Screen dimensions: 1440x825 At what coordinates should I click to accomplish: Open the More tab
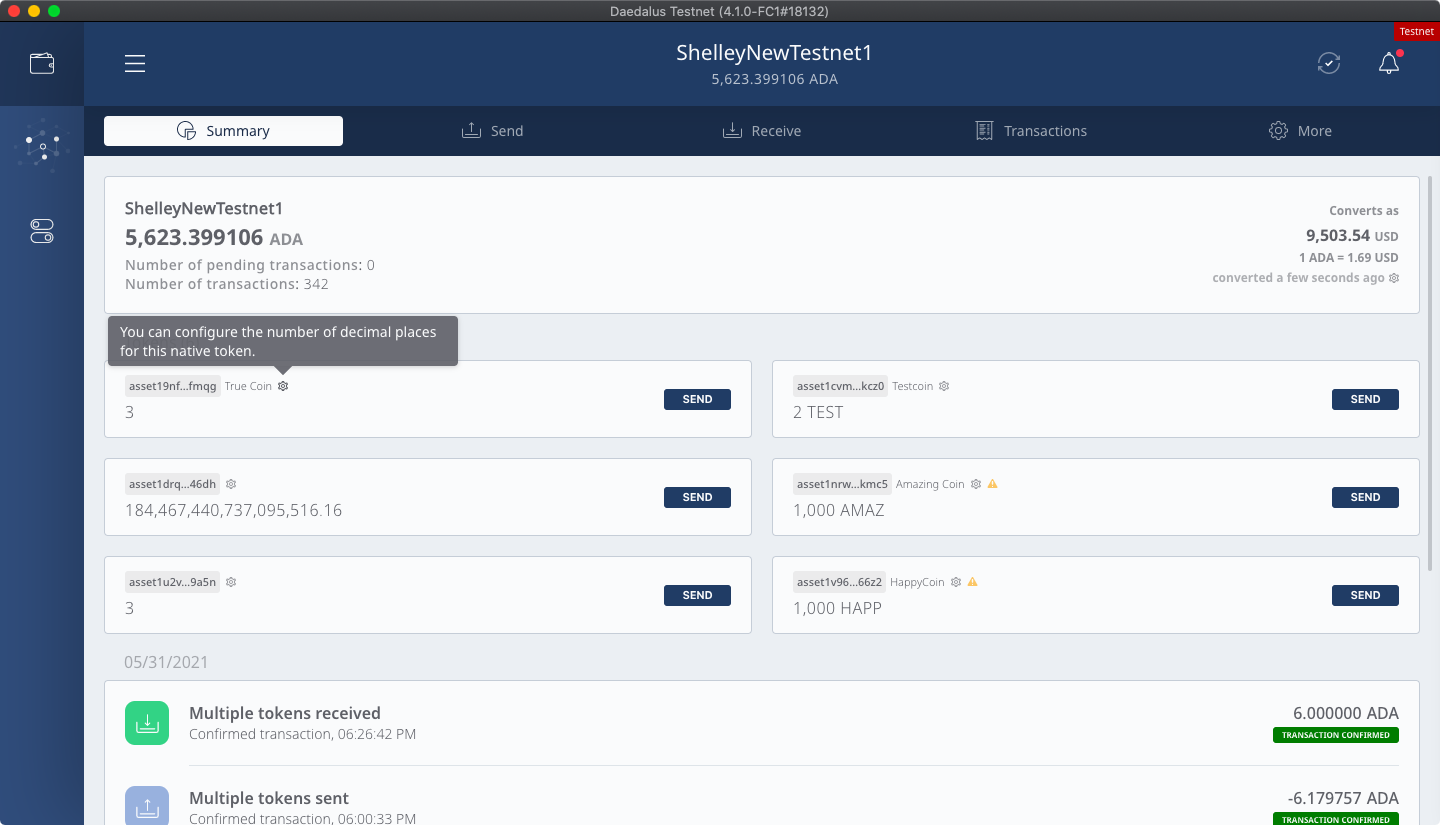click(1300, 131)
